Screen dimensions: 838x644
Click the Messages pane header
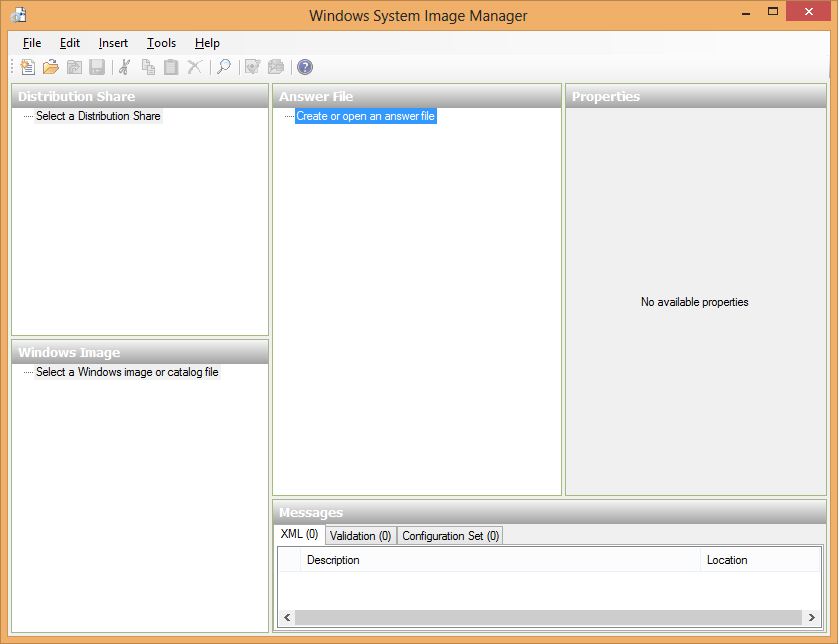tap(549, 513)
